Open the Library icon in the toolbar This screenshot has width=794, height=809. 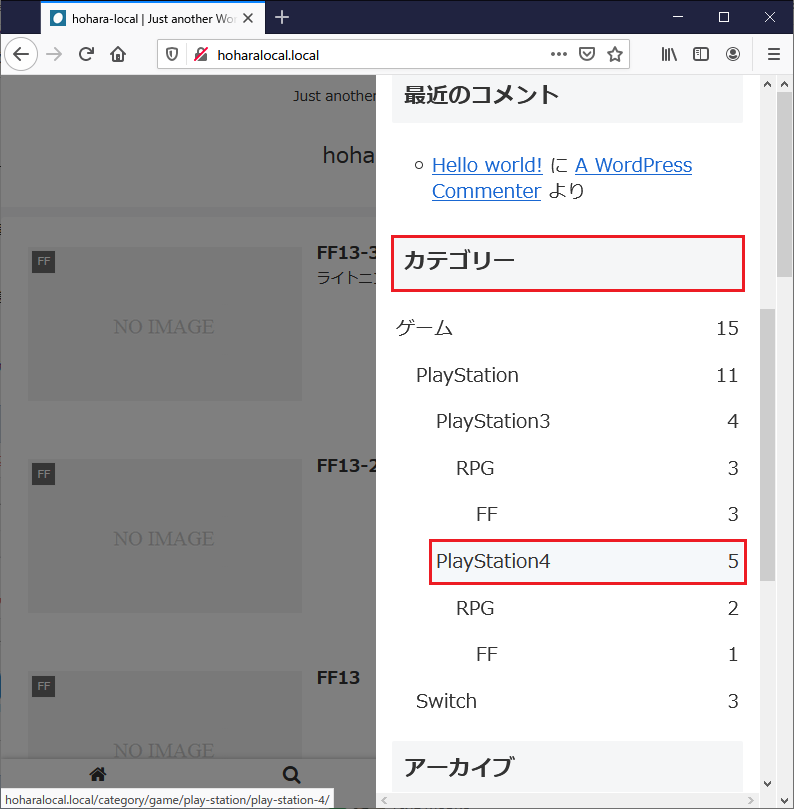(669, 55)
